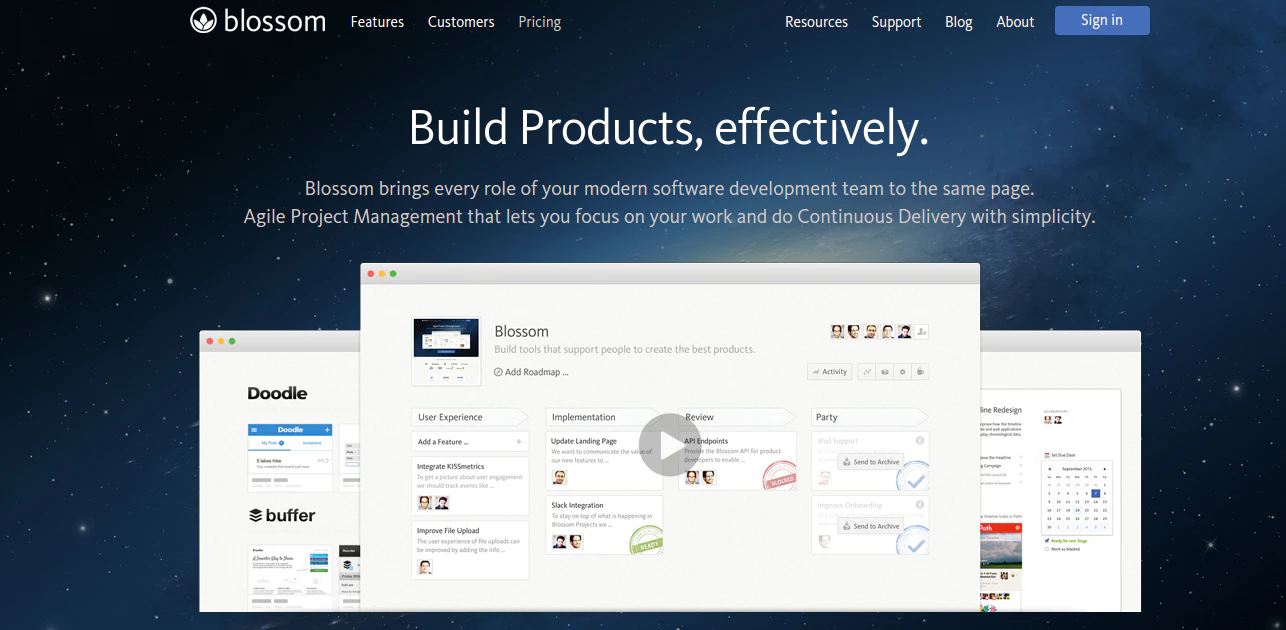
Task: Open project settings gear icon
Action: point(902,372)
